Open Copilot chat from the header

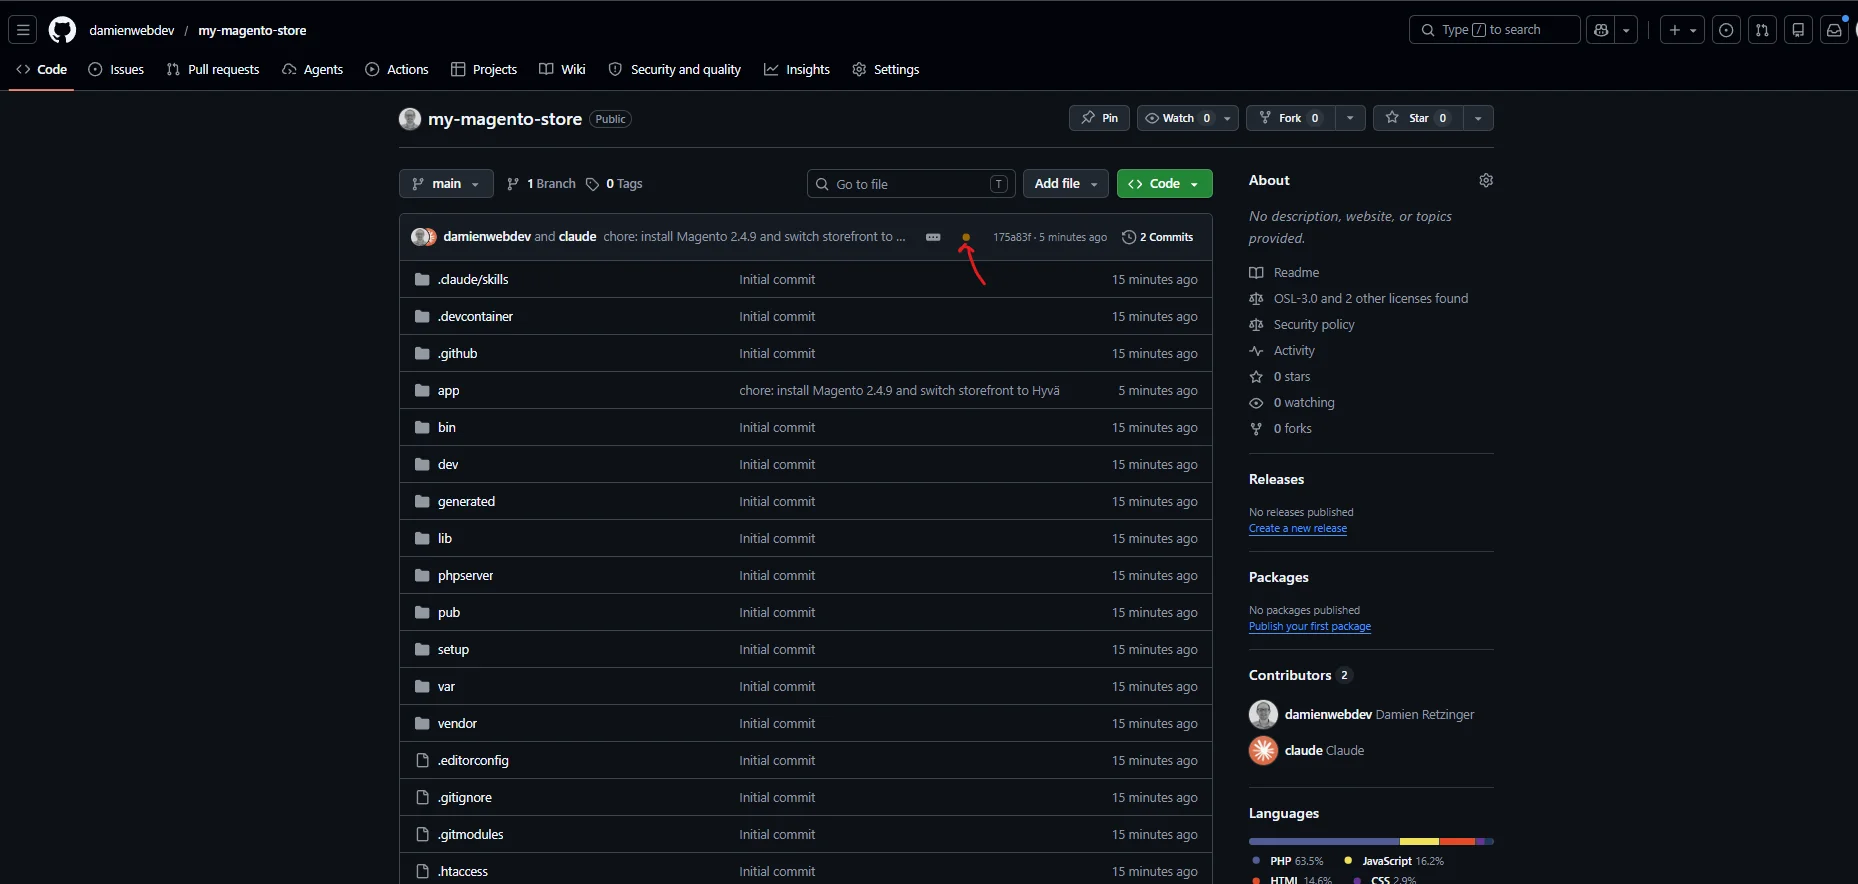click(x=1601, y=30)
